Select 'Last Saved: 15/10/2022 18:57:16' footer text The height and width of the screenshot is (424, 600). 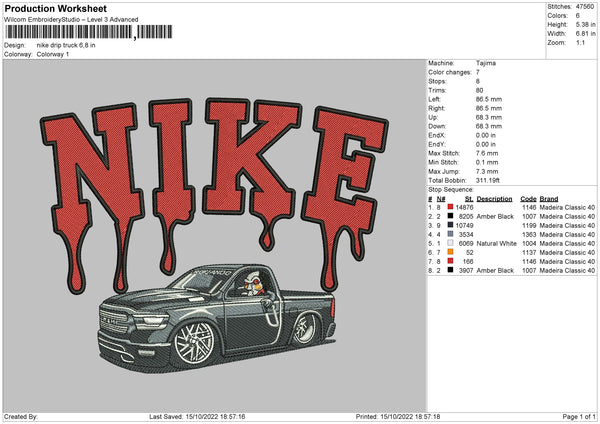[197, 417]
